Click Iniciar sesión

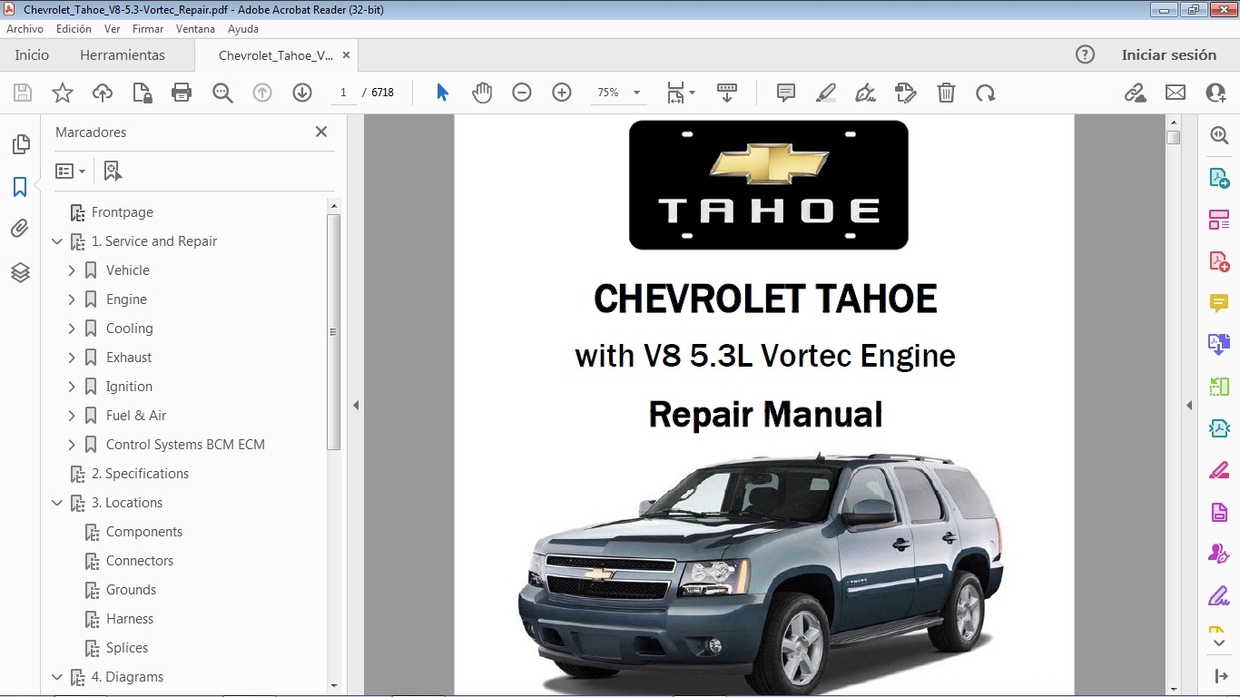[1170, 55]
